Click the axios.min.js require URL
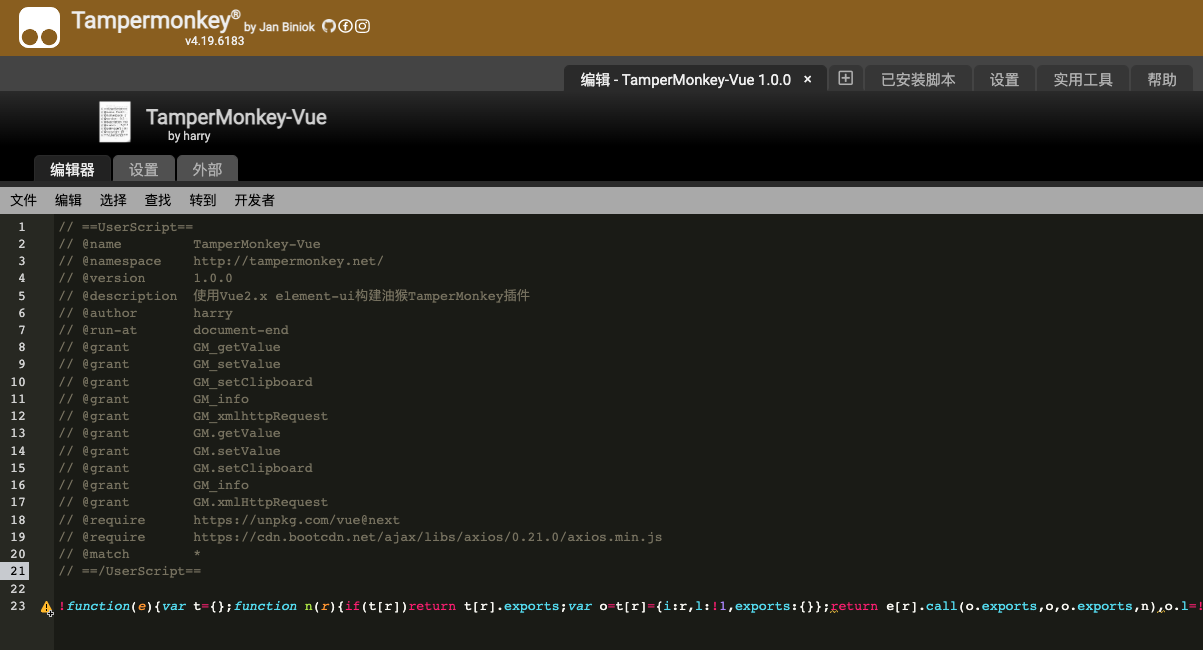 (428, 537)
